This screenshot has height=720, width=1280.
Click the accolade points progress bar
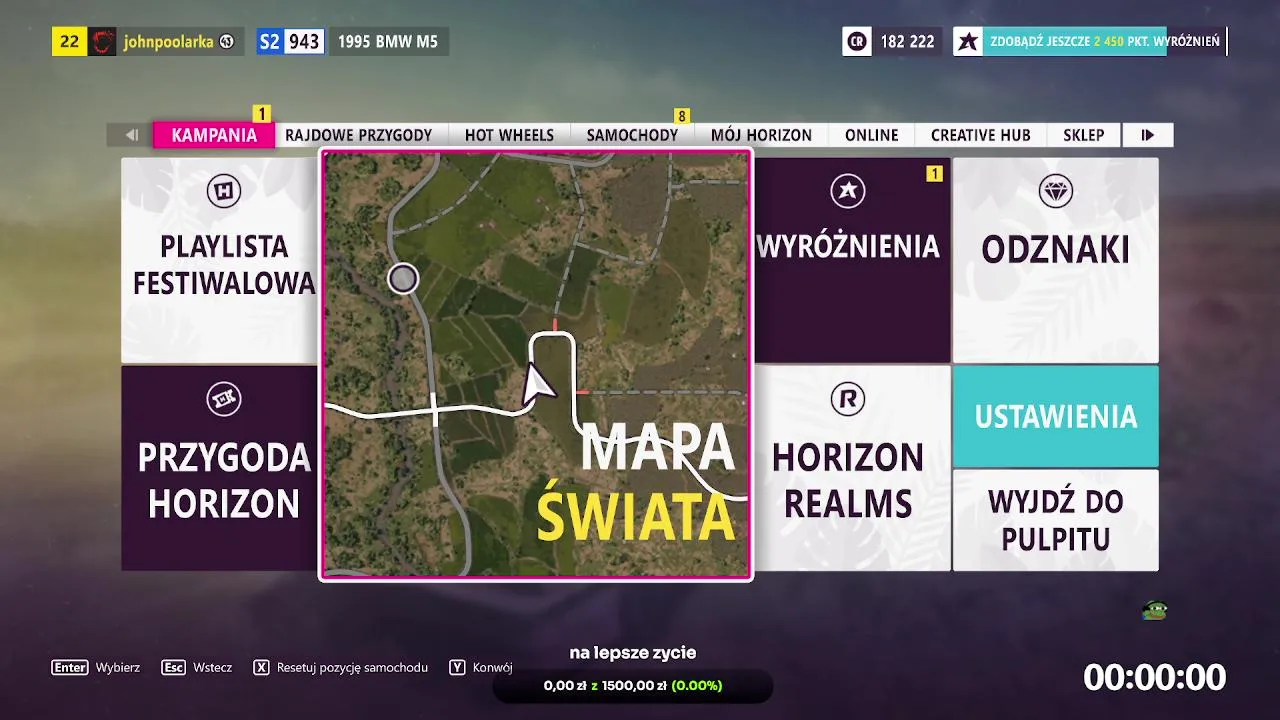click(1105, 41)
